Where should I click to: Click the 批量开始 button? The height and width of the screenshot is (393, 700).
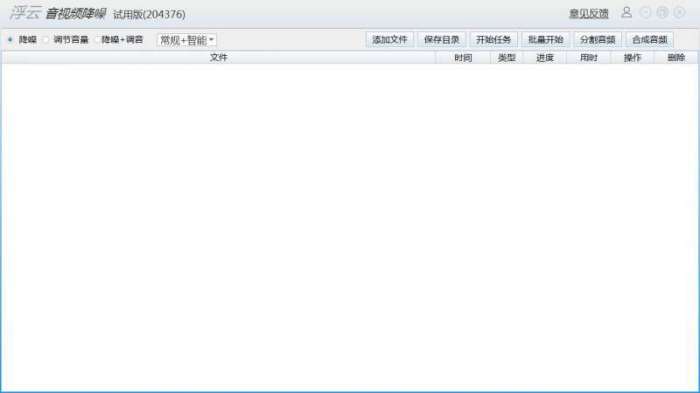pyautogui.click(x=546, y=40)
